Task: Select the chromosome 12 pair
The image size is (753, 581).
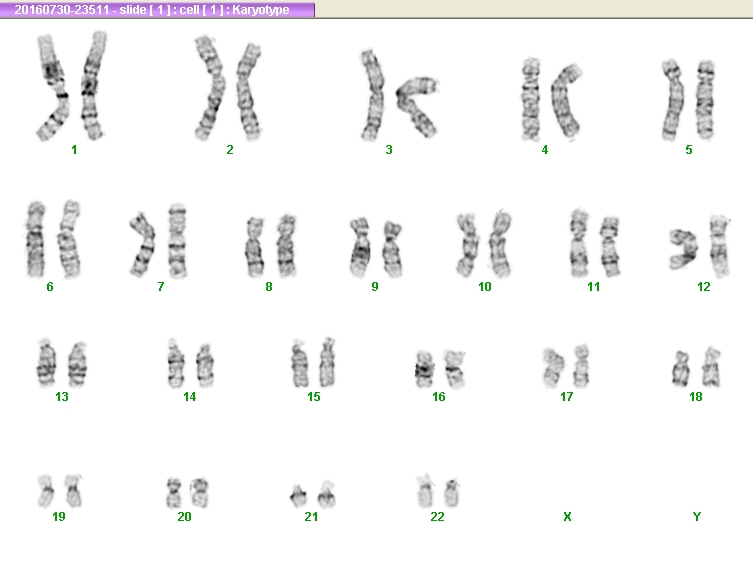Action: point(700,246)
